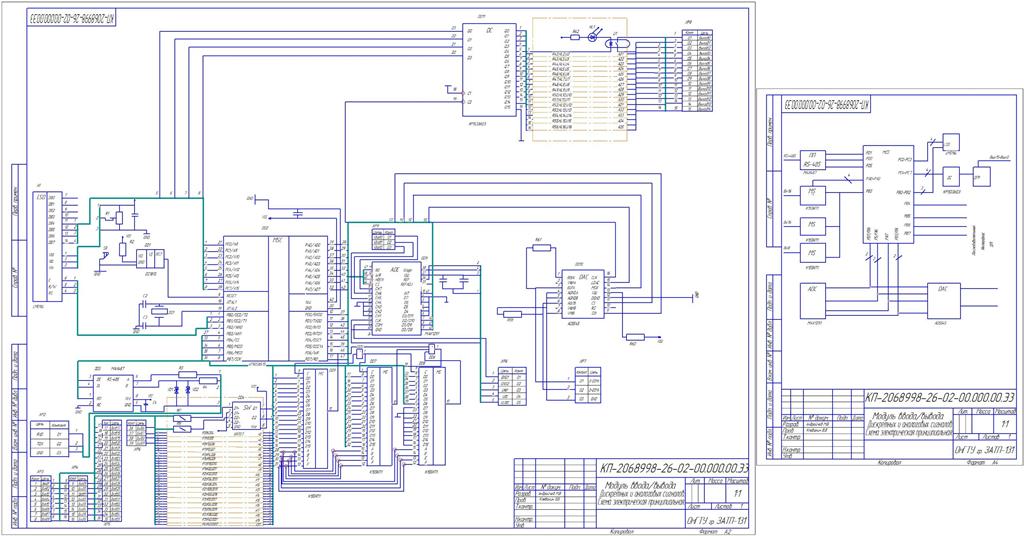Click the SW switch block on the A2 schematic
The image size is (1024, 536).
[x=246, y=417]
